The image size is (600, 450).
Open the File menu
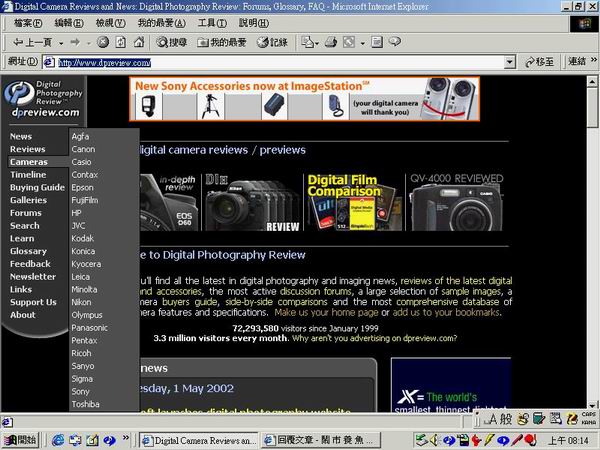28,23
